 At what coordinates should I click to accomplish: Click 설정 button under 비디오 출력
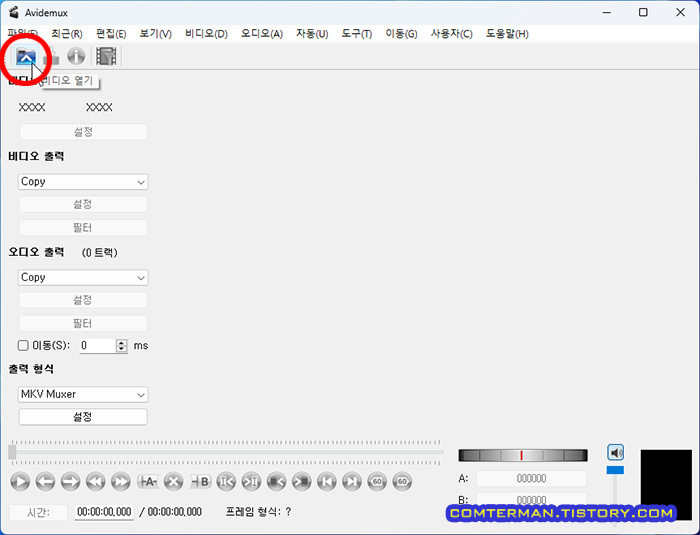(83, 205)
